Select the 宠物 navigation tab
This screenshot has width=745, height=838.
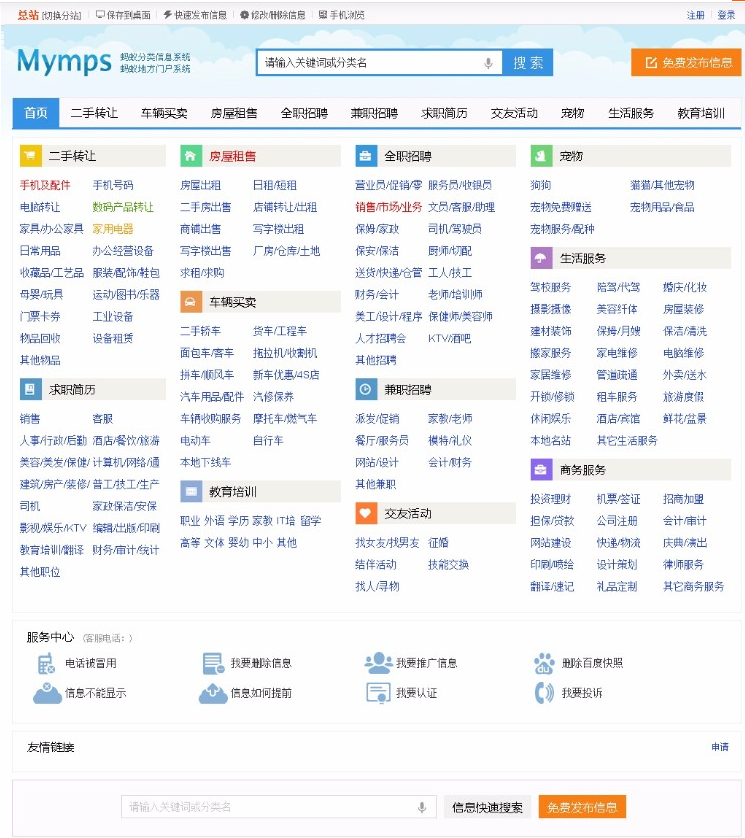[x=572, y=113]
